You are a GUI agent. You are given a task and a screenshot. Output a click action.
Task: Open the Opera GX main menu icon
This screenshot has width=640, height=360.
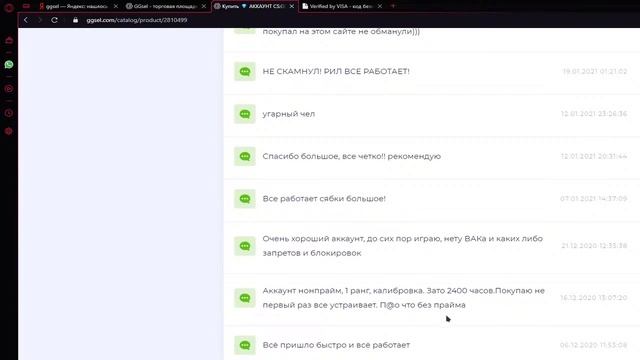tap(9, 7)
